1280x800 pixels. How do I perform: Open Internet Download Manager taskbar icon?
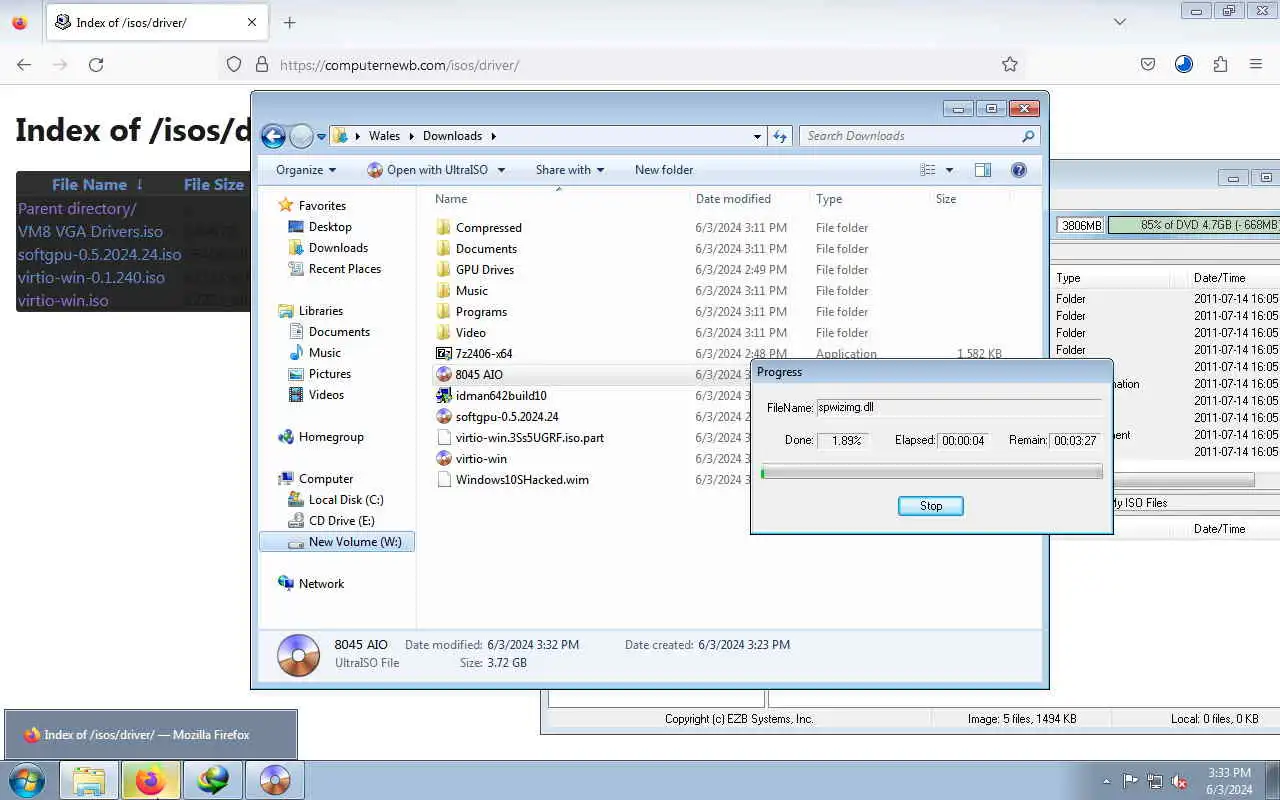click(x=212, y=780)
